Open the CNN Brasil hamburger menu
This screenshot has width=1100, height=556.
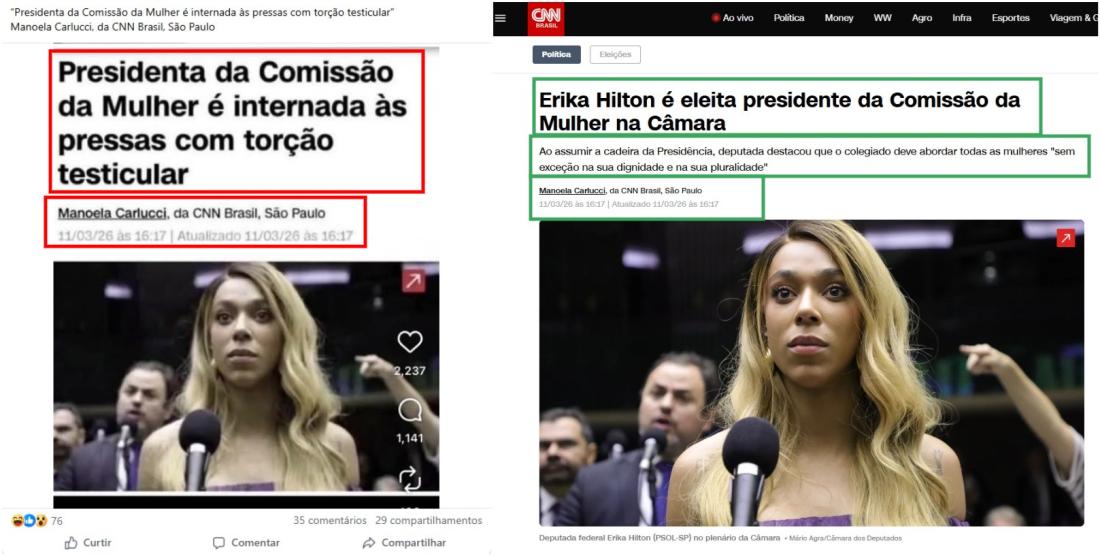coord(500,18)
